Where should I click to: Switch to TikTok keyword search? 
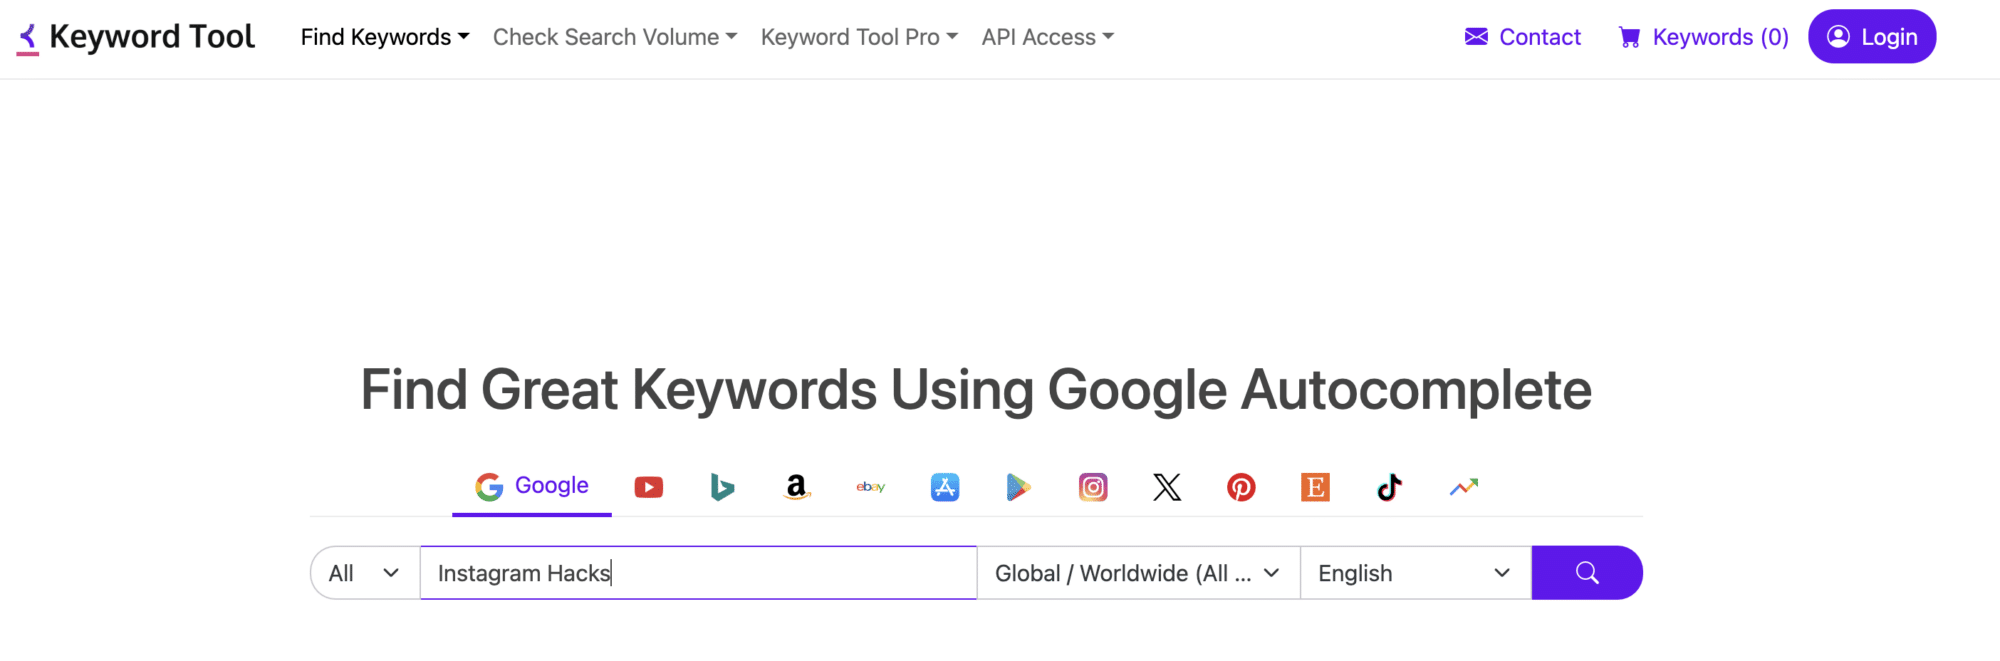pyautogui.click(x=1389, y=487)
